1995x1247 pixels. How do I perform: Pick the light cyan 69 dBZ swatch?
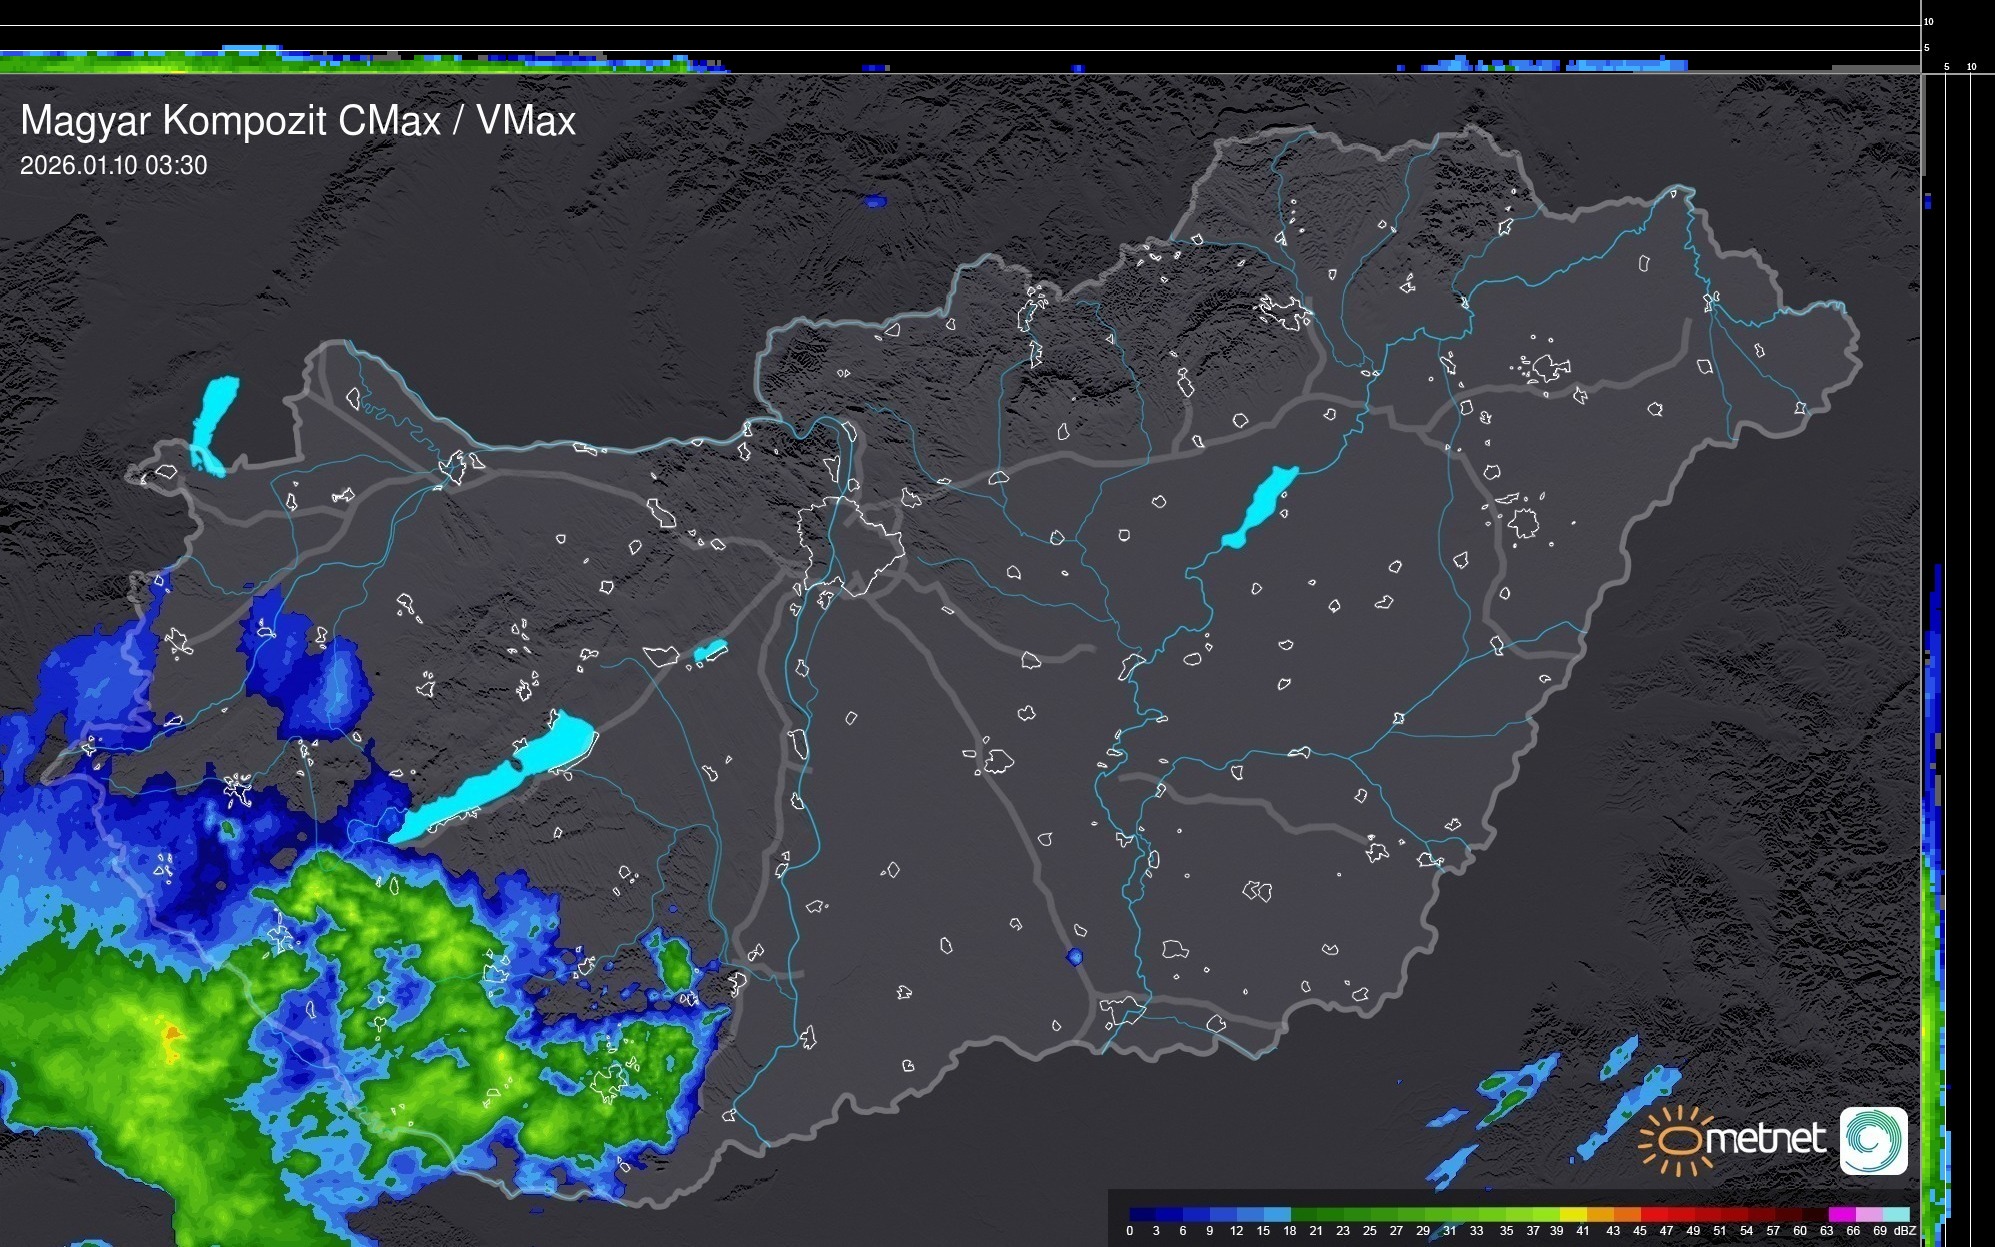click(1895, 1214)
